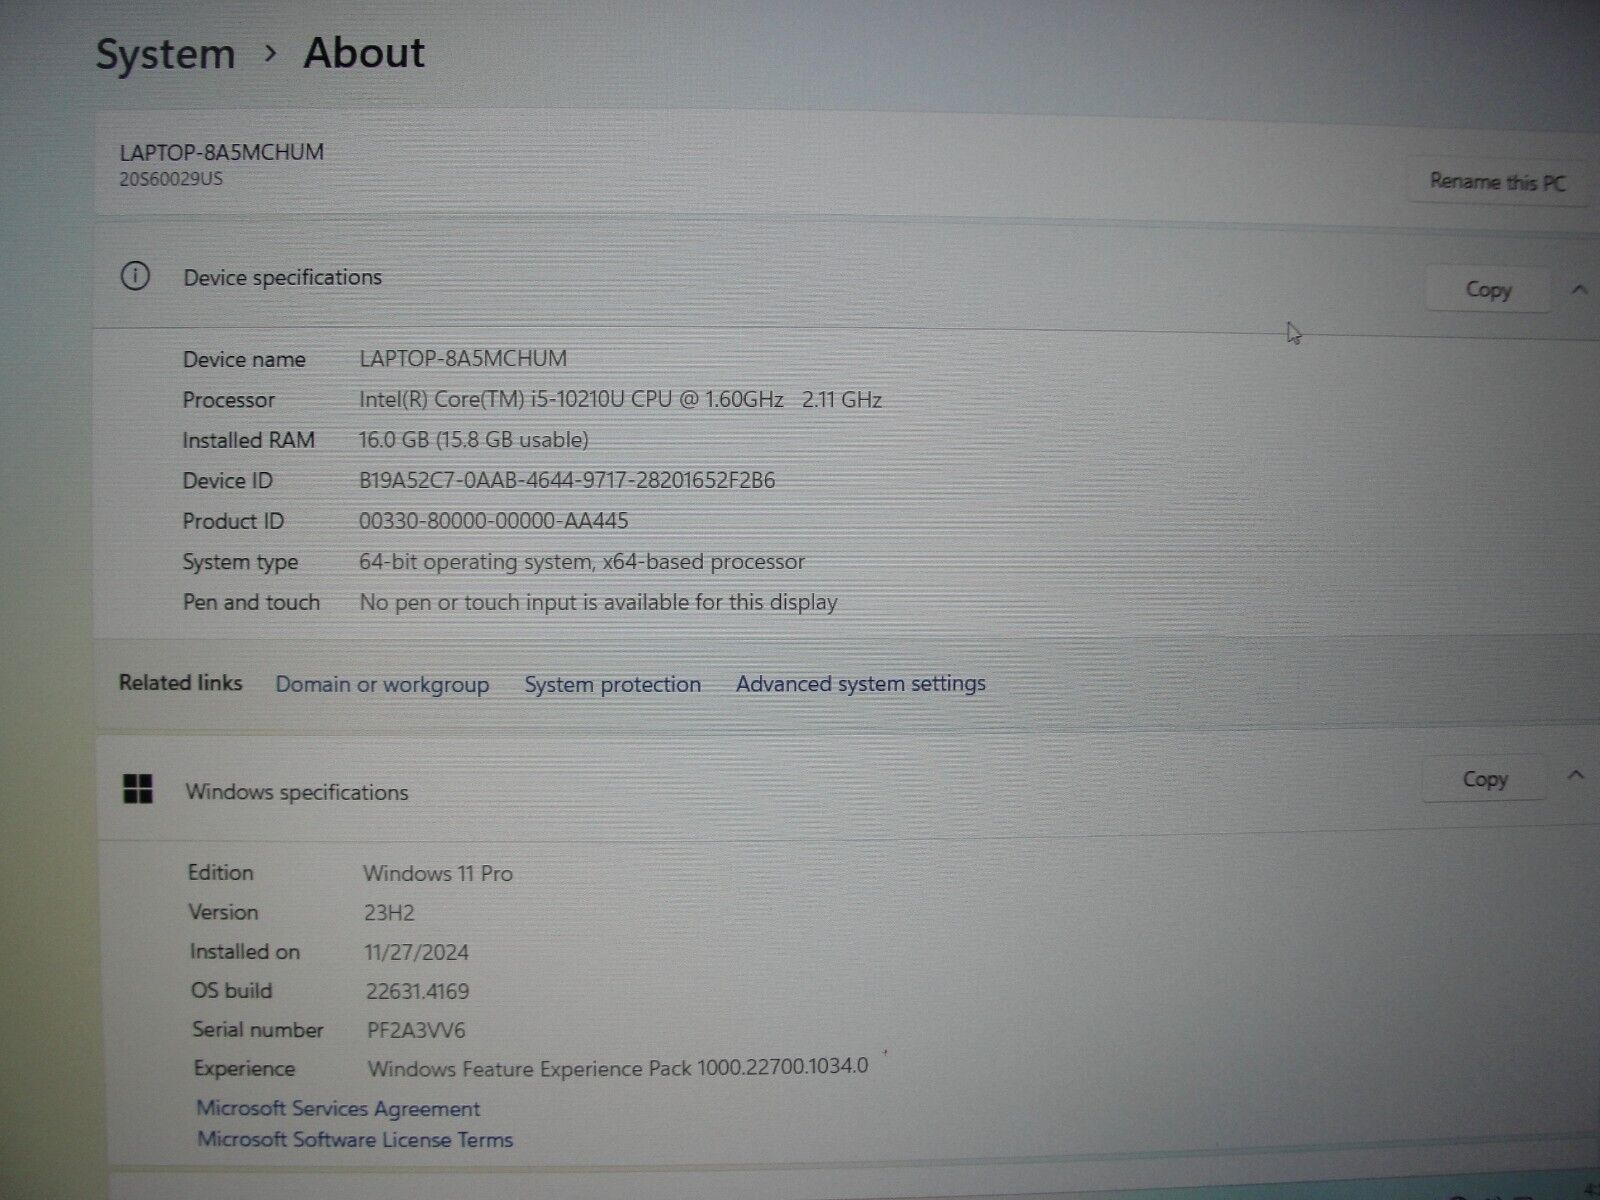The height and width of the screenshot is (1200, 1600).
Task: Collapse the Device specifications section chevron
Action: (1580, 290)
